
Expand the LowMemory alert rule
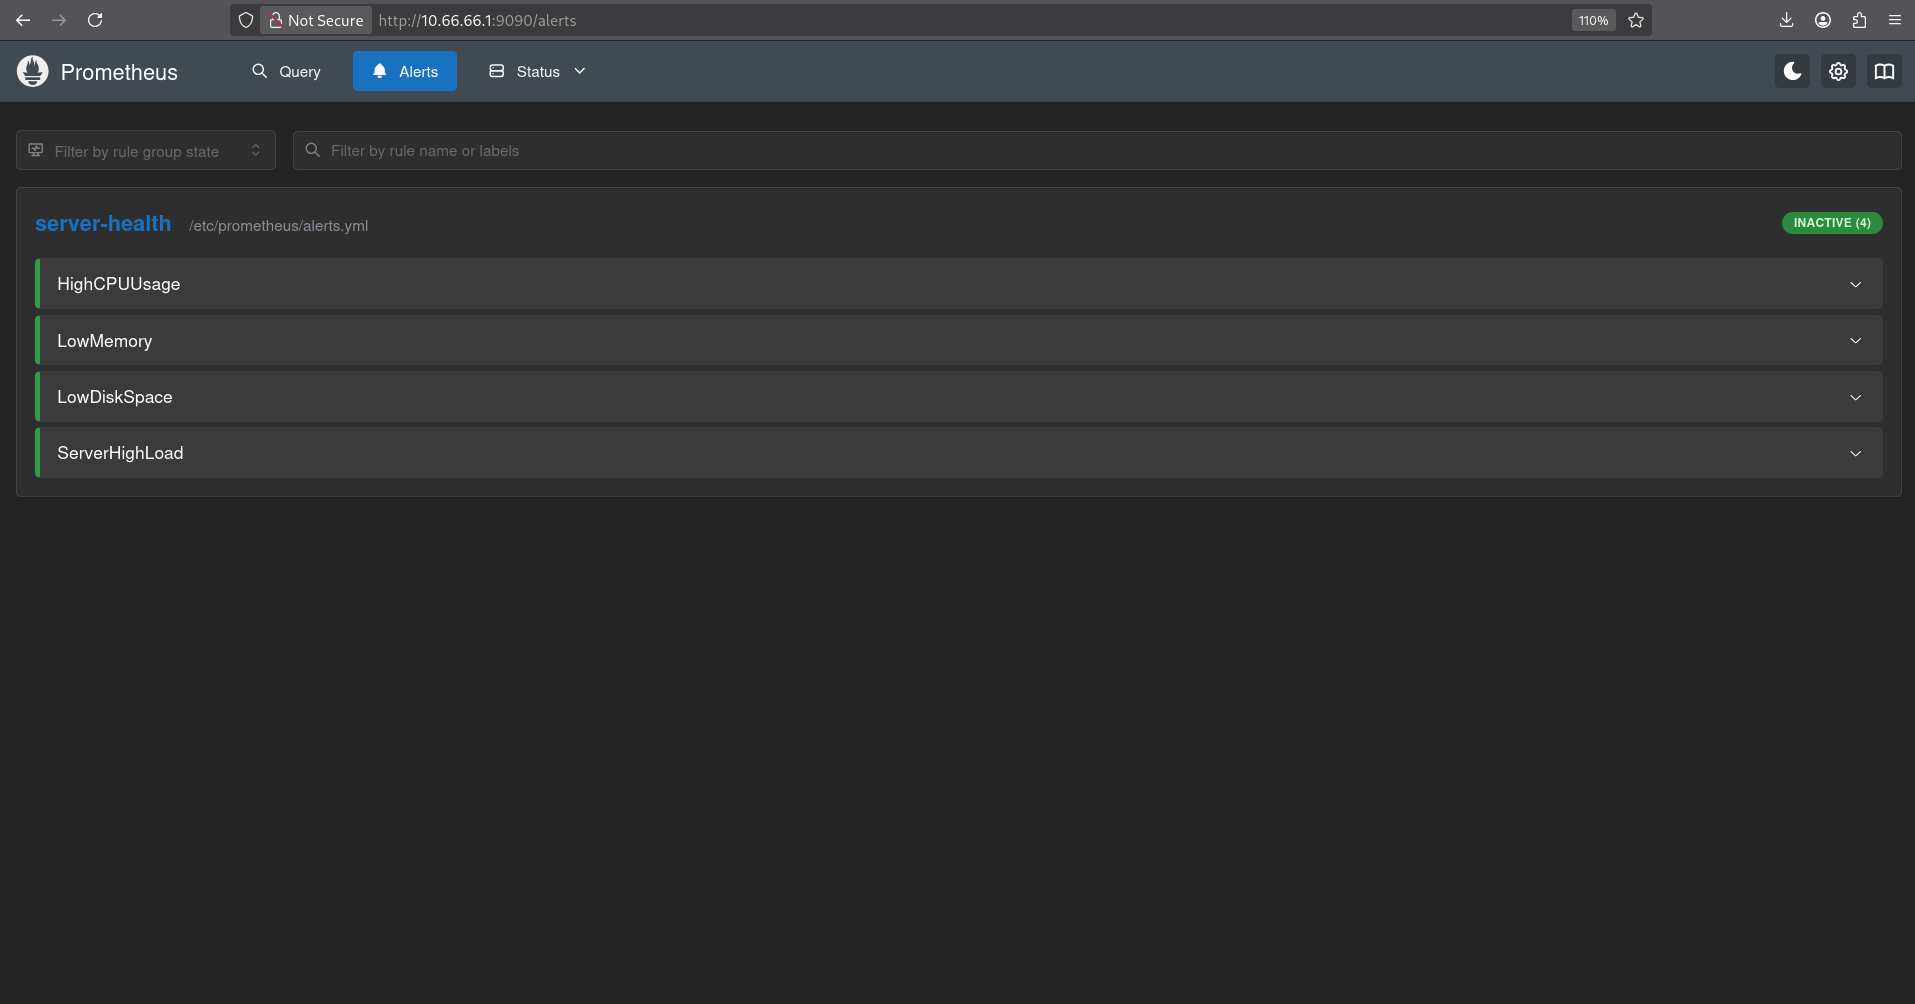(x=959, y=341)
